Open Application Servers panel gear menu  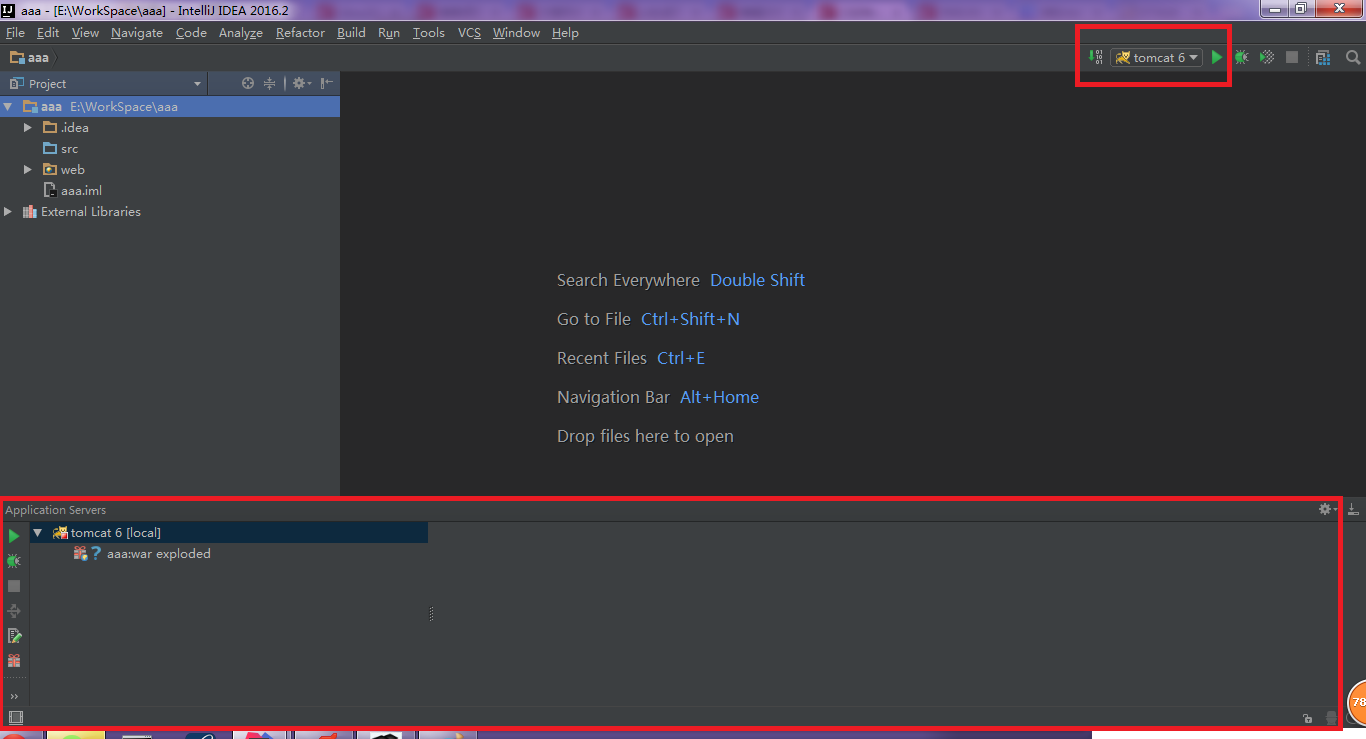tap(1327, 509)
